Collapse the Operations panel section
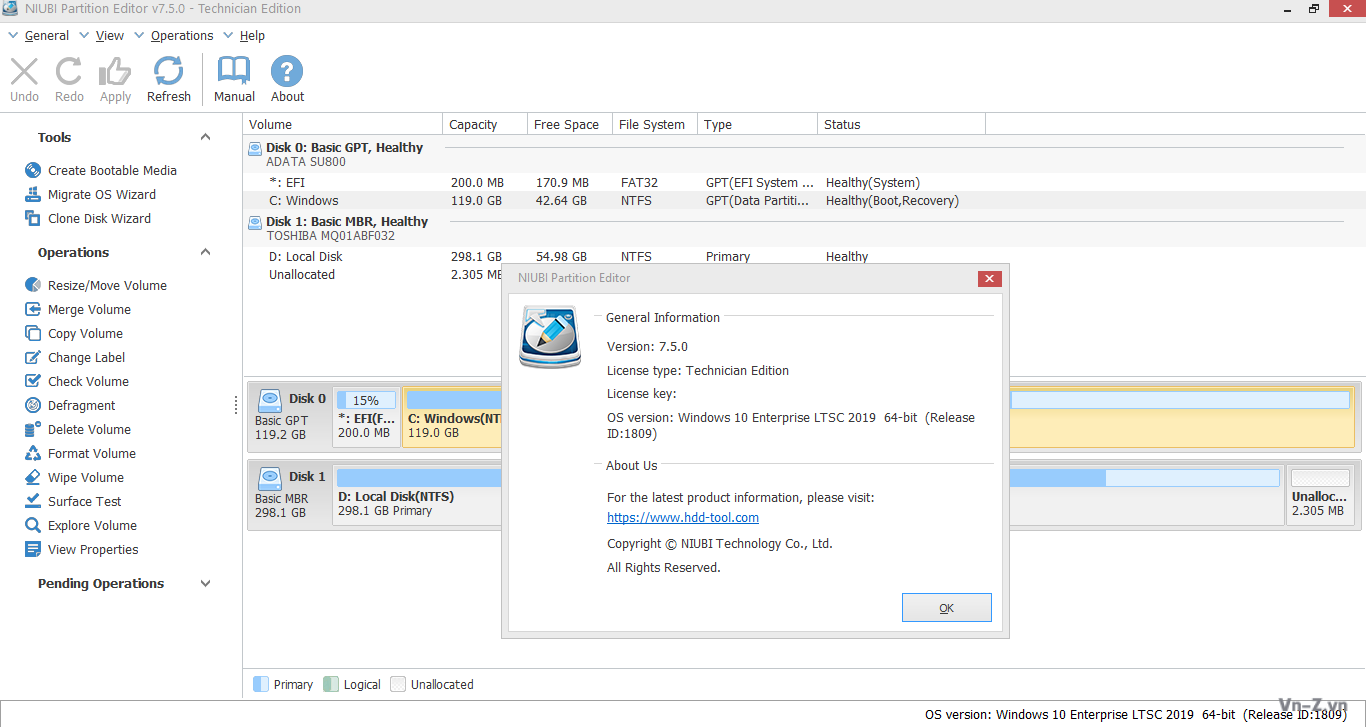This screenshot has height=727, width=1366. pyautogui.click(x=205, y=253)
